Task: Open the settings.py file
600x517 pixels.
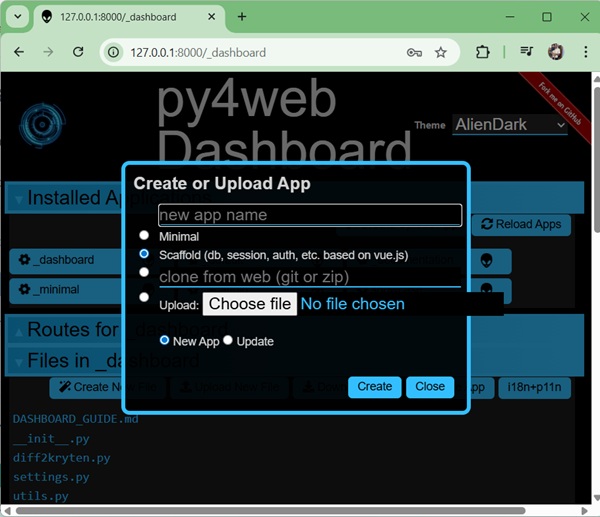Action: (x=51, y=477)
